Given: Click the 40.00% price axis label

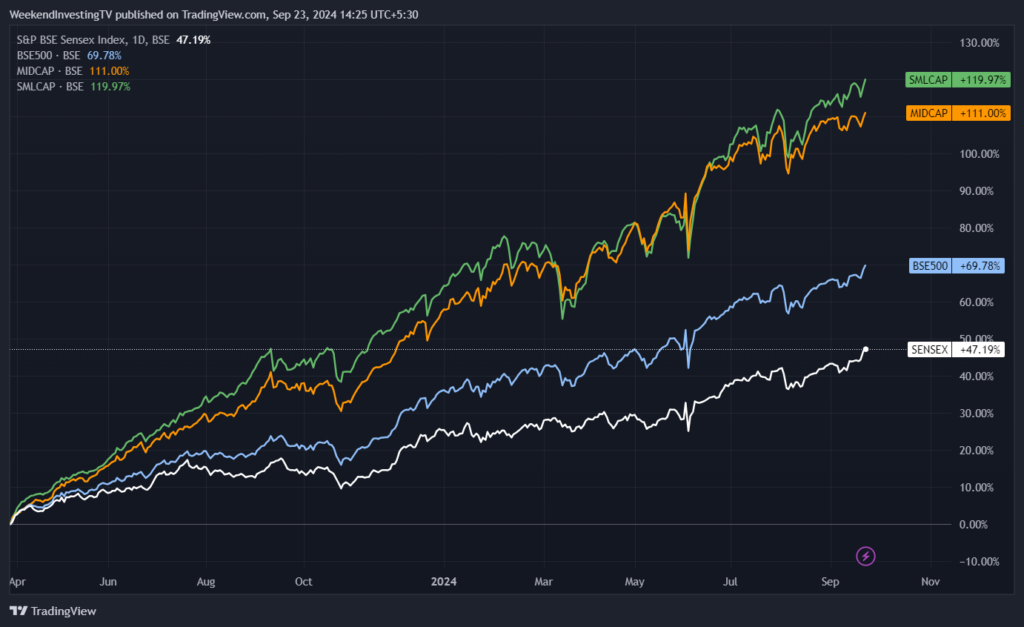Looking at the screenshot, I should point(976,376).
